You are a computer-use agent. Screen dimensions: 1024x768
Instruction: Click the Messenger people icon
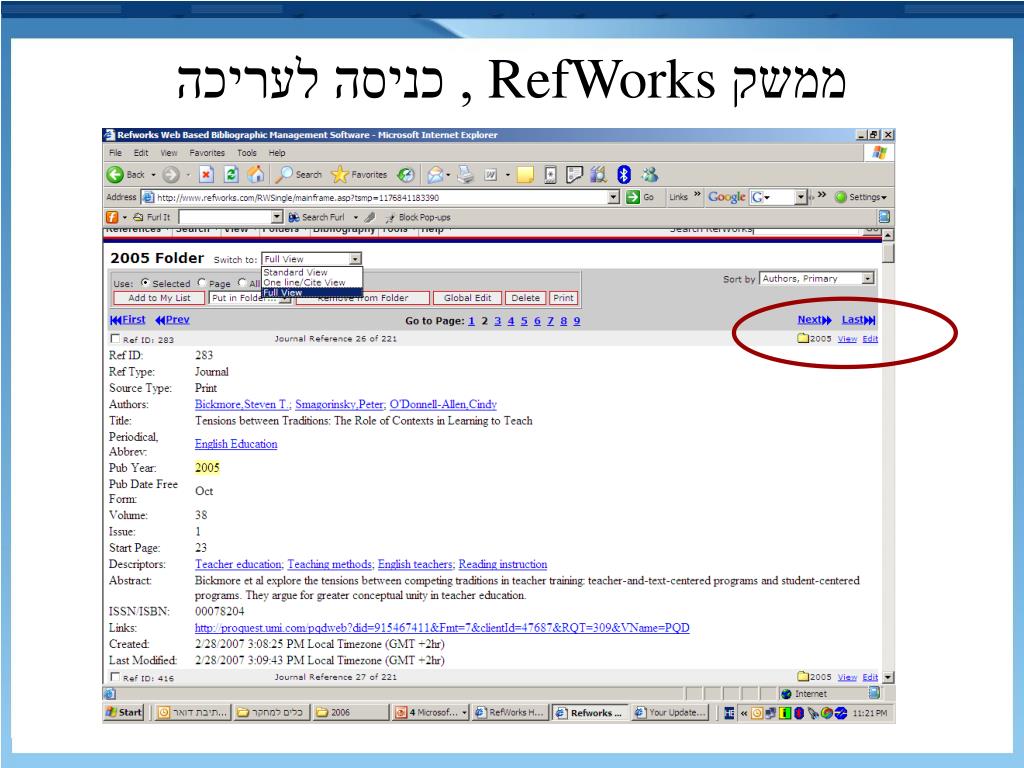click(x=649, y=174)
